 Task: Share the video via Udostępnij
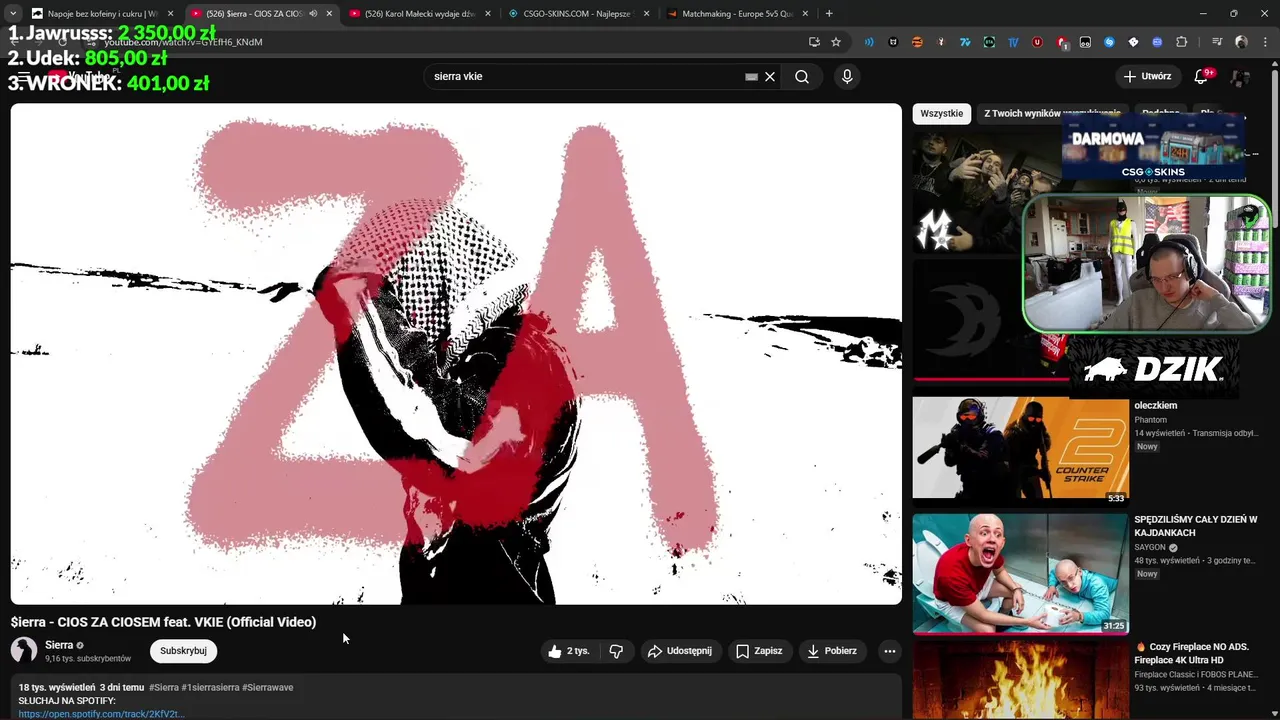[x=680, y=651]
